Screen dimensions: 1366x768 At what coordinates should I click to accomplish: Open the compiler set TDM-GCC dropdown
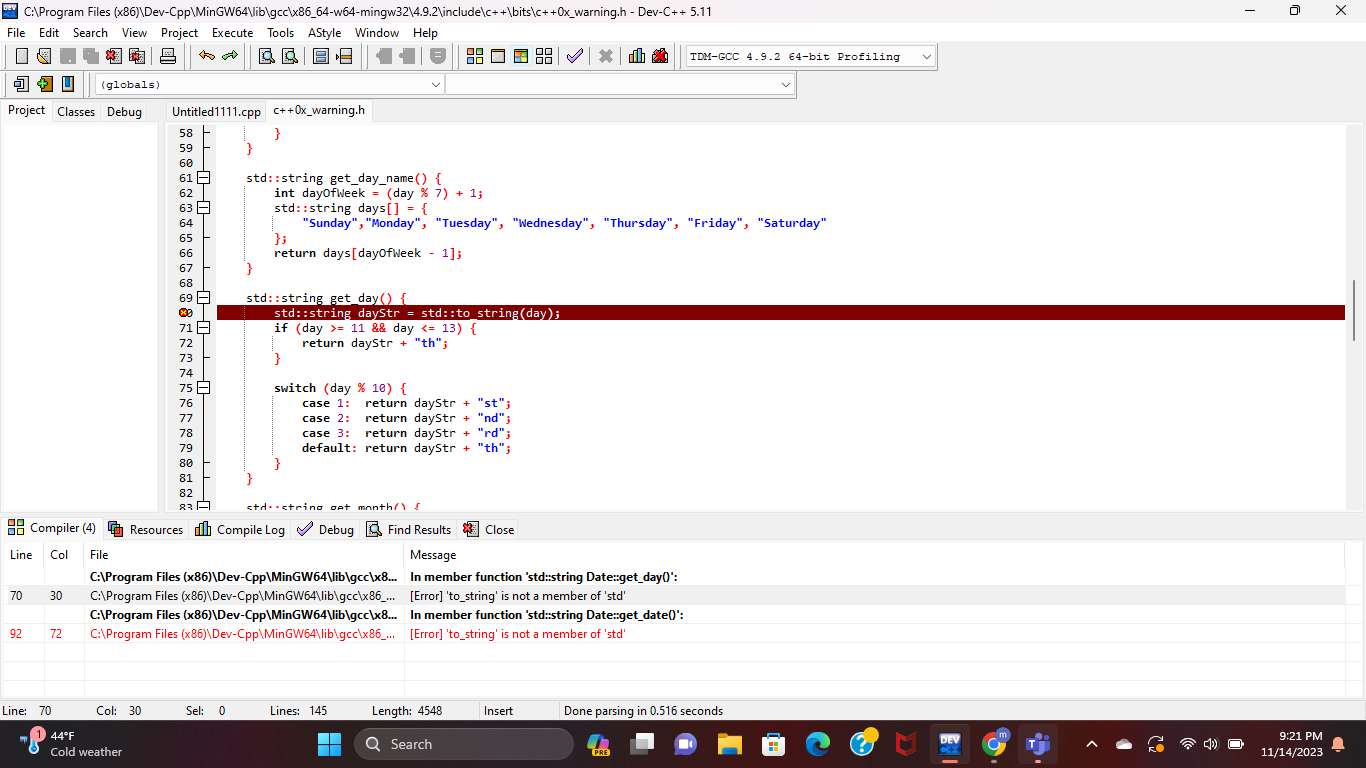[810, 57]
